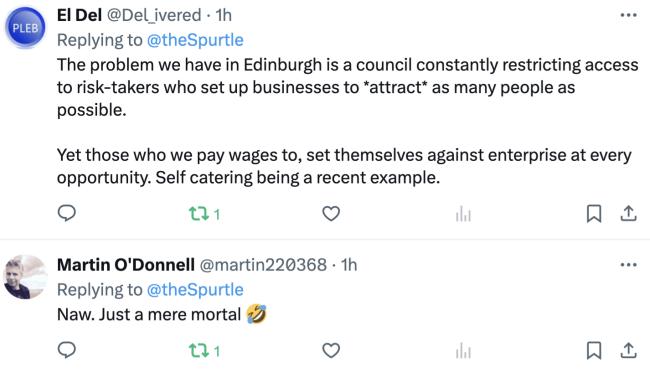Screen dimensions: 650x373
Task: Share Martin O'Donnell's tweet
Action: coord(628,351)
